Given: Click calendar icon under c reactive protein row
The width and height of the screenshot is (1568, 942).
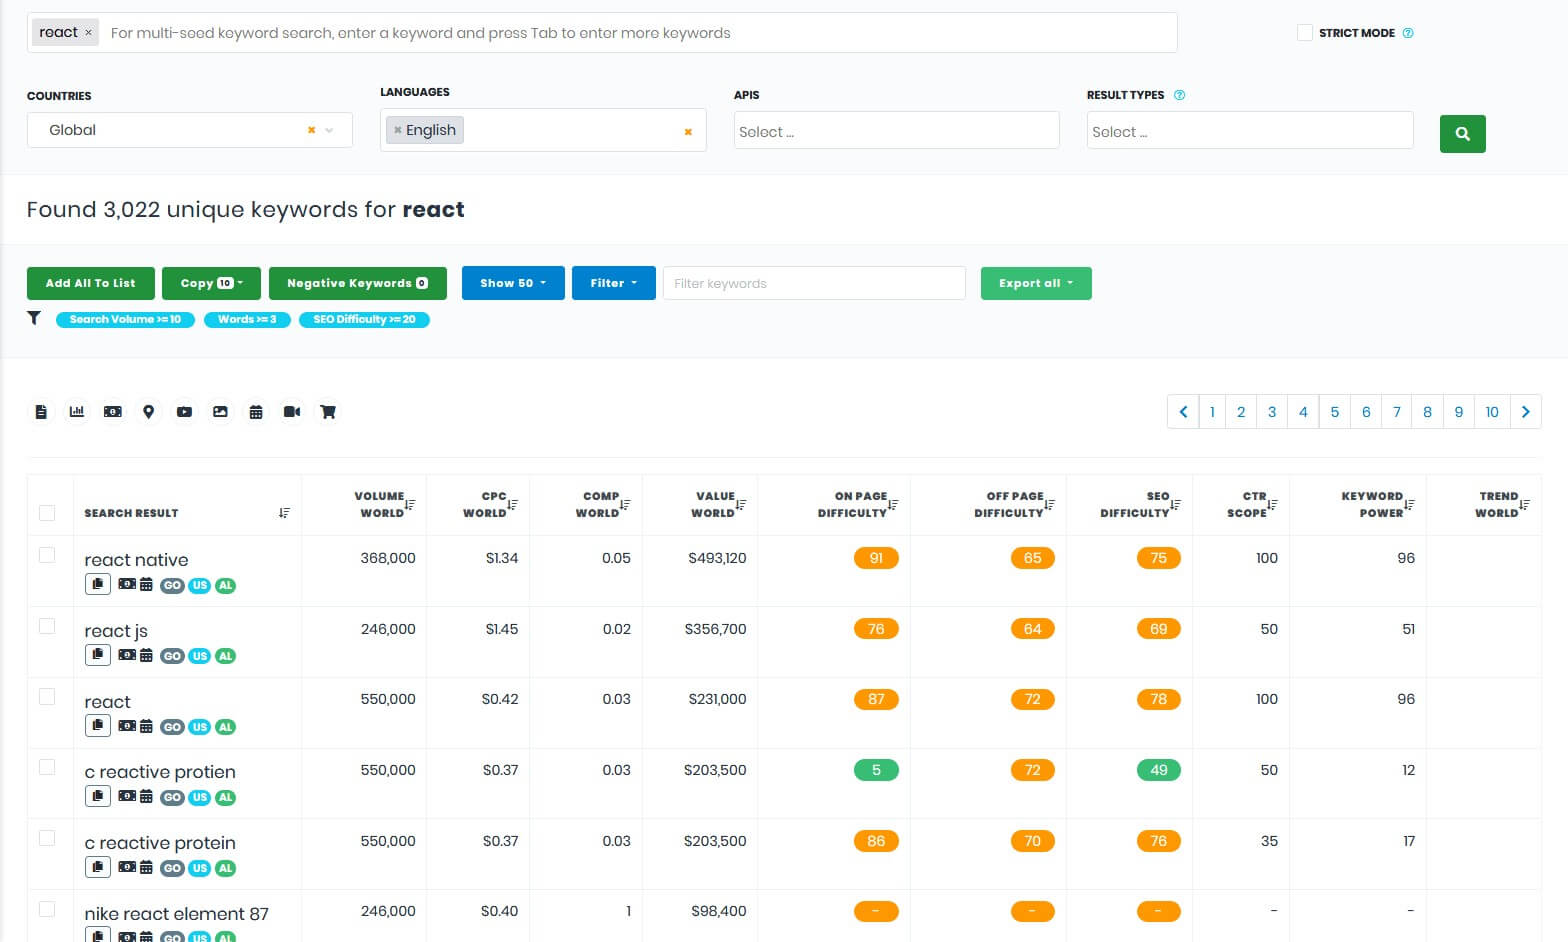Looking at the screenshot, I should [x=146, y=868].
